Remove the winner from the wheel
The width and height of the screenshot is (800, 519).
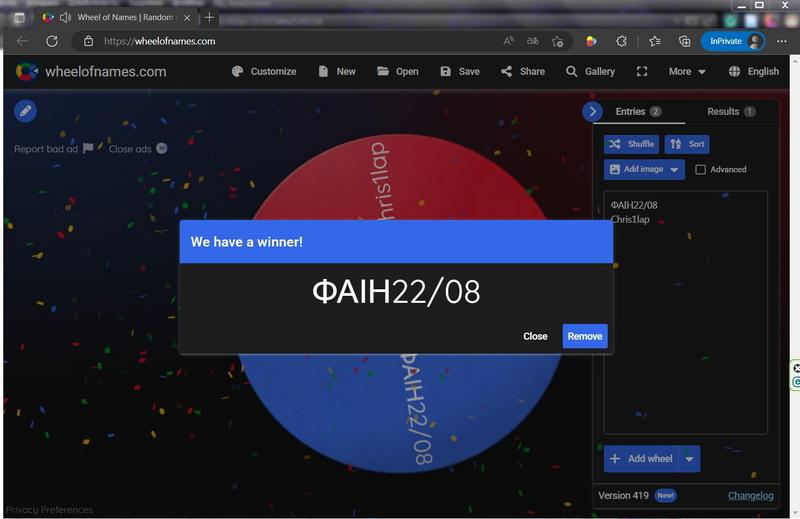[585, 336]
